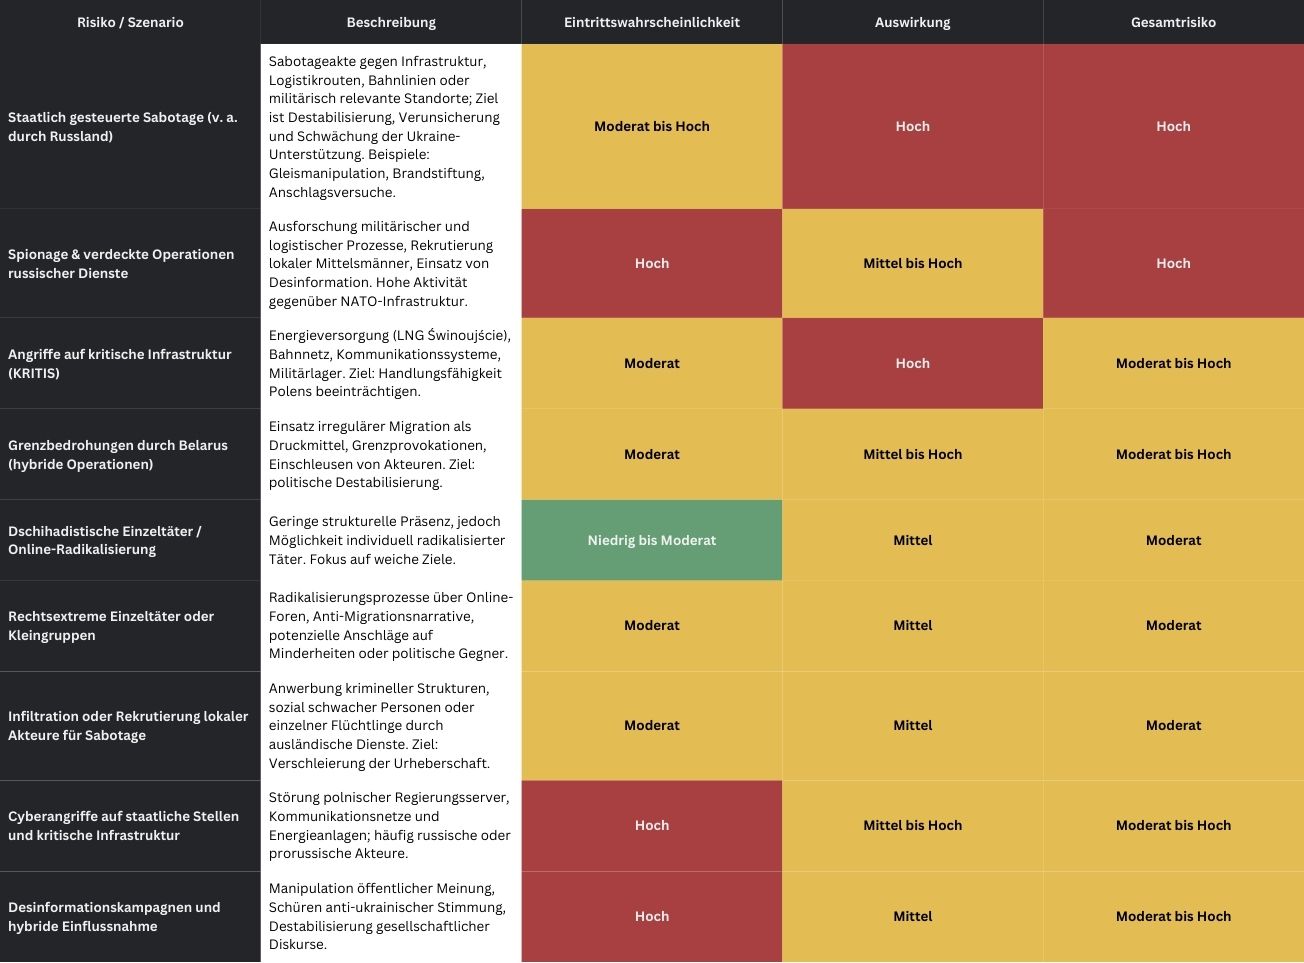The width and height of the screenshot is (1304, 963).
Task: Click the 'Gesamtrisiko' column header
Action: [x=1173, y=22]
